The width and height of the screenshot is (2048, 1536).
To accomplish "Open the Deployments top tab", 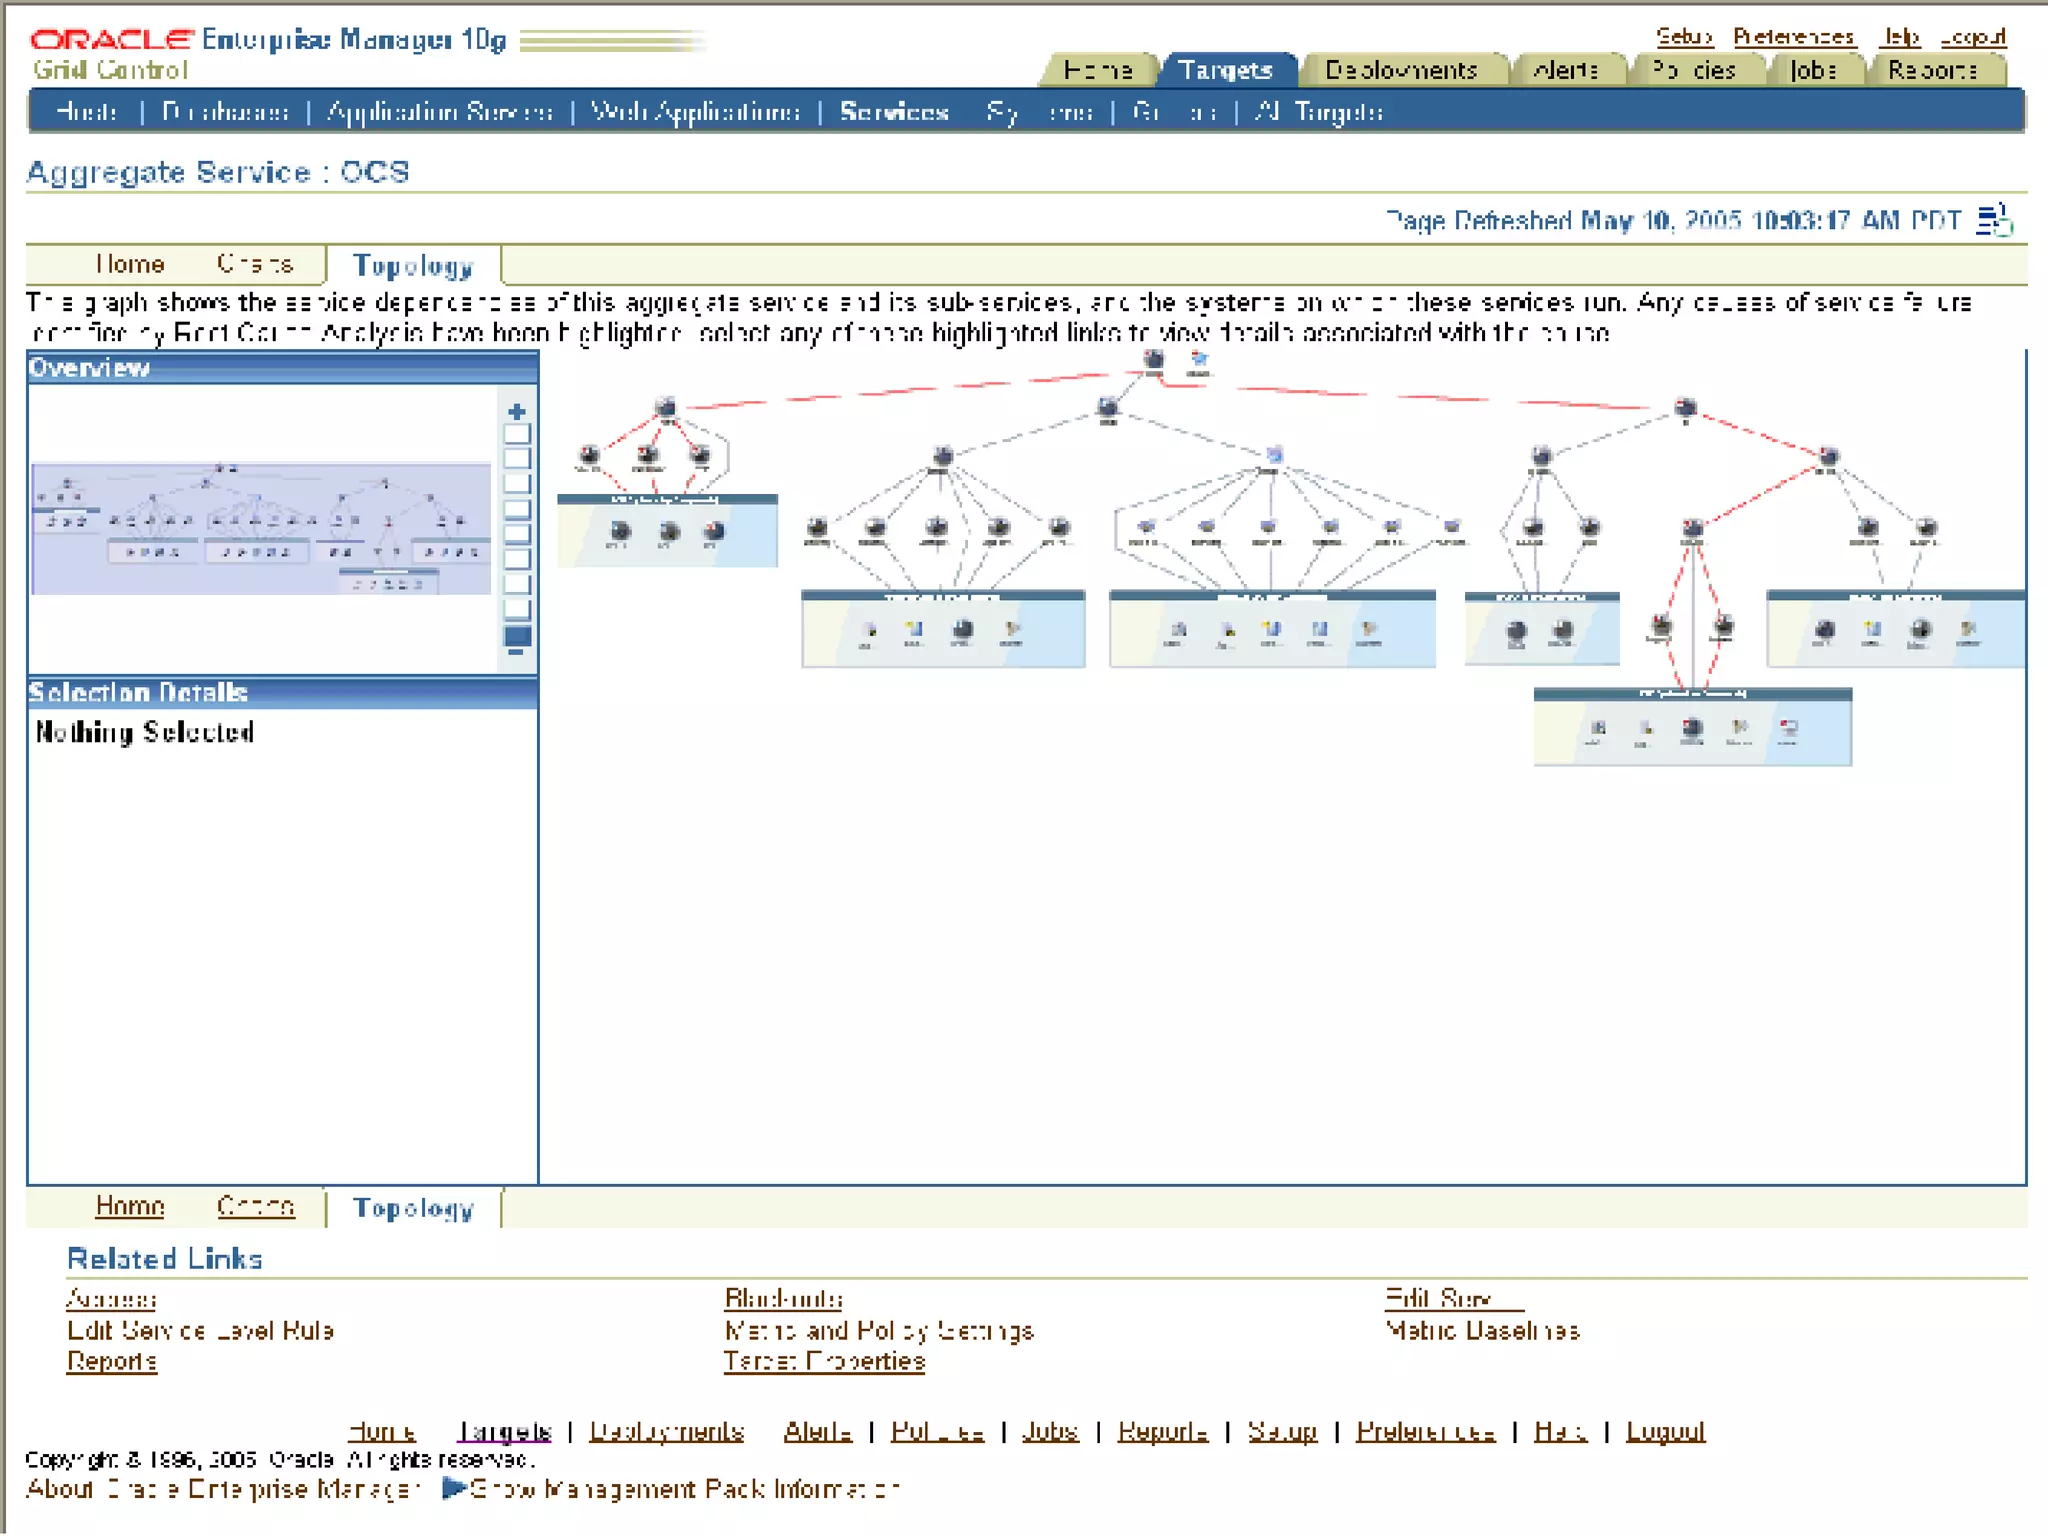I will tap(1400, 70).
